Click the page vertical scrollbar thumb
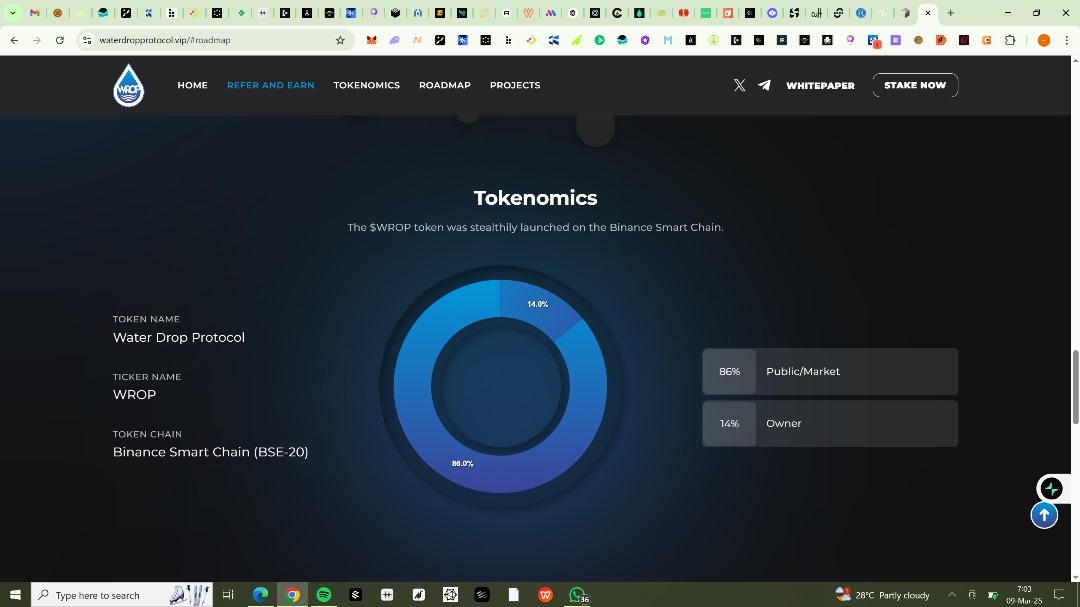Viewport: 1080px width, 607px height. coord(1075,387)
